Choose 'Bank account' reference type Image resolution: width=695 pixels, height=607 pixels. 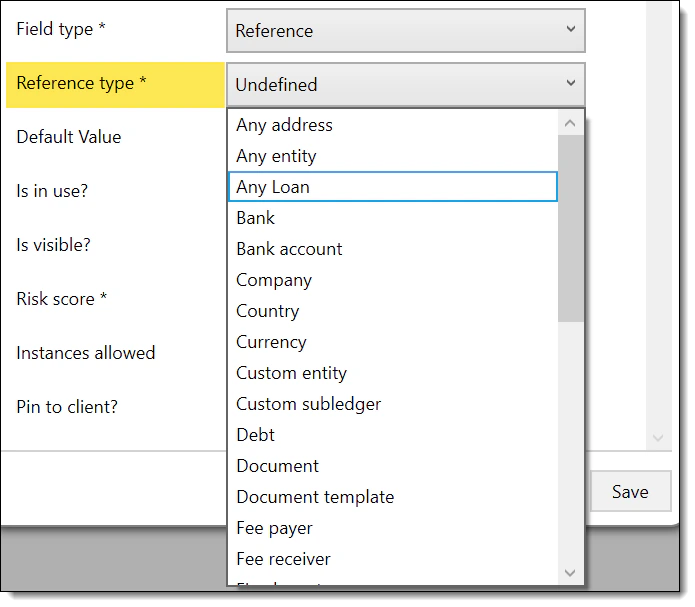click(393, 249)
